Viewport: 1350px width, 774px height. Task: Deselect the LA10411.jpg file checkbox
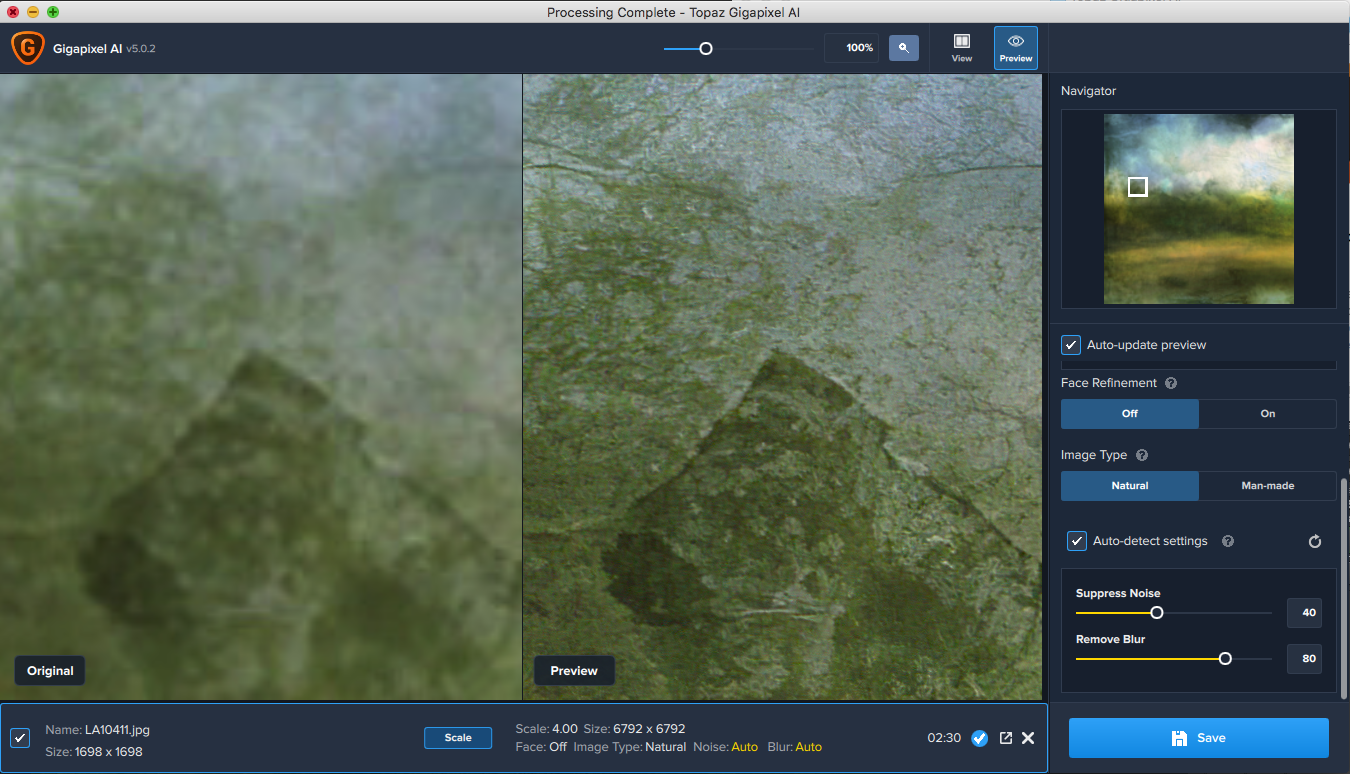pyautogui.click(x=20, y=738)
